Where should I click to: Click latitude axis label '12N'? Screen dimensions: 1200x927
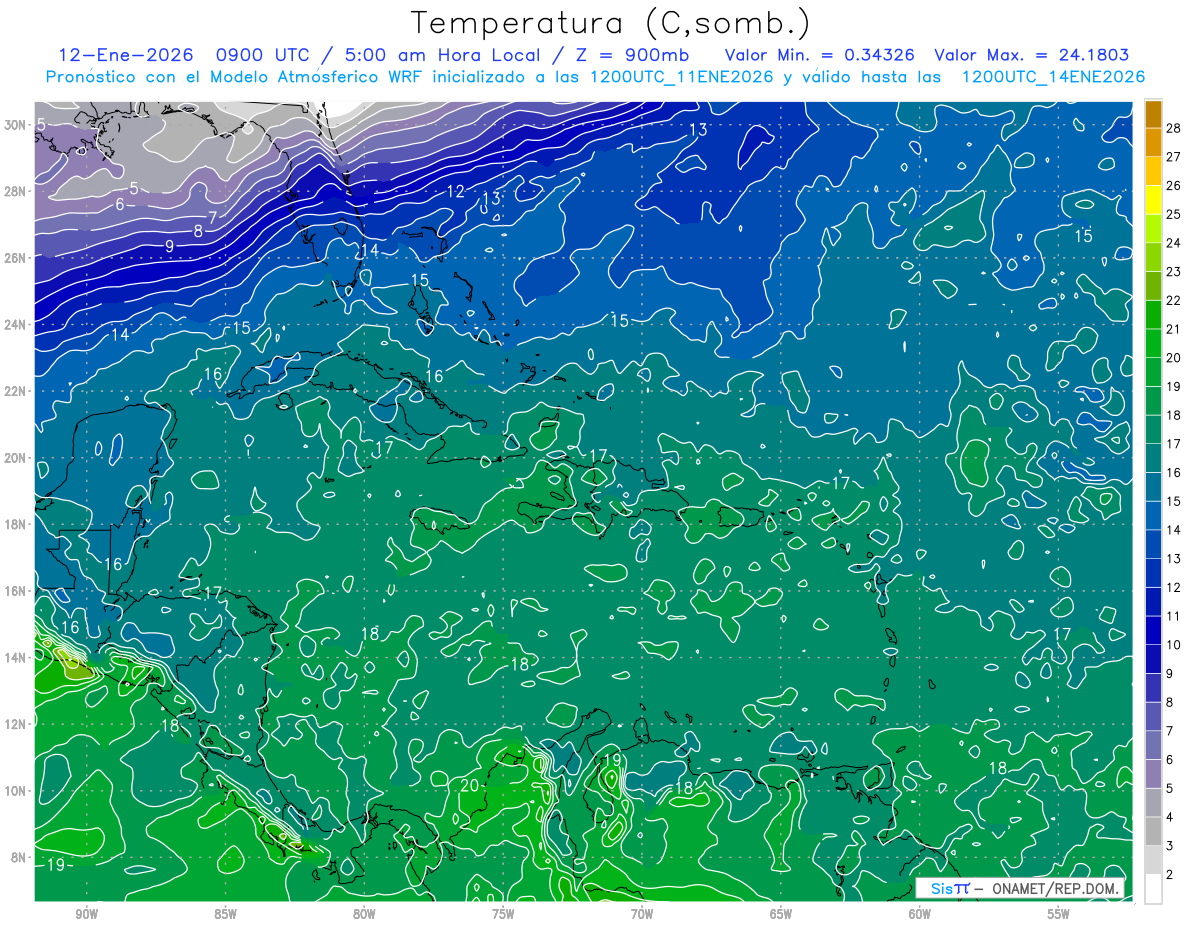point(16,724)
